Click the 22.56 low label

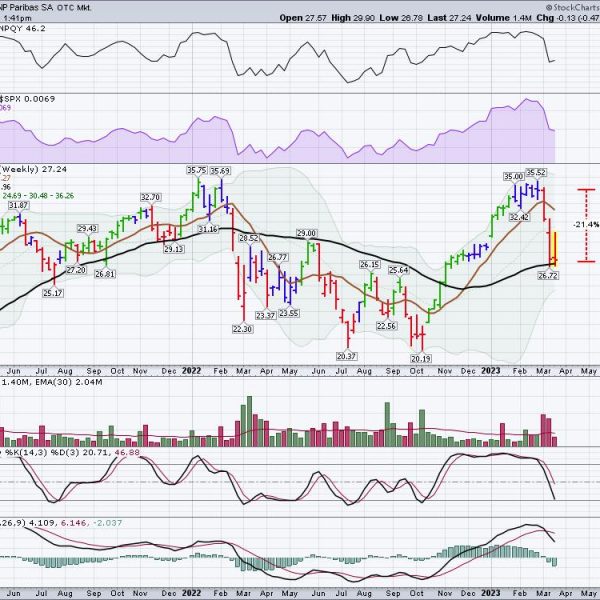(x=386, y=326)
